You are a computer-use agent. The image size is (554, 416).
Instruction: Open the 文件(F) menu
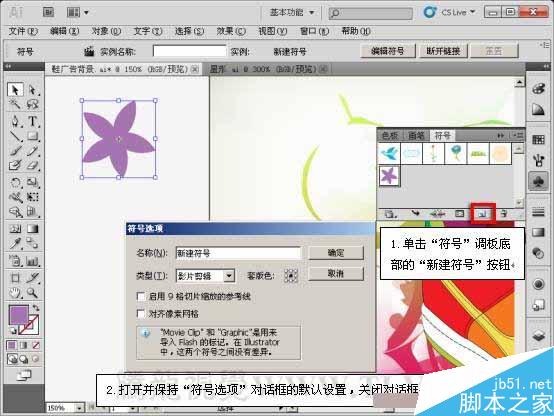pos(23,31)
